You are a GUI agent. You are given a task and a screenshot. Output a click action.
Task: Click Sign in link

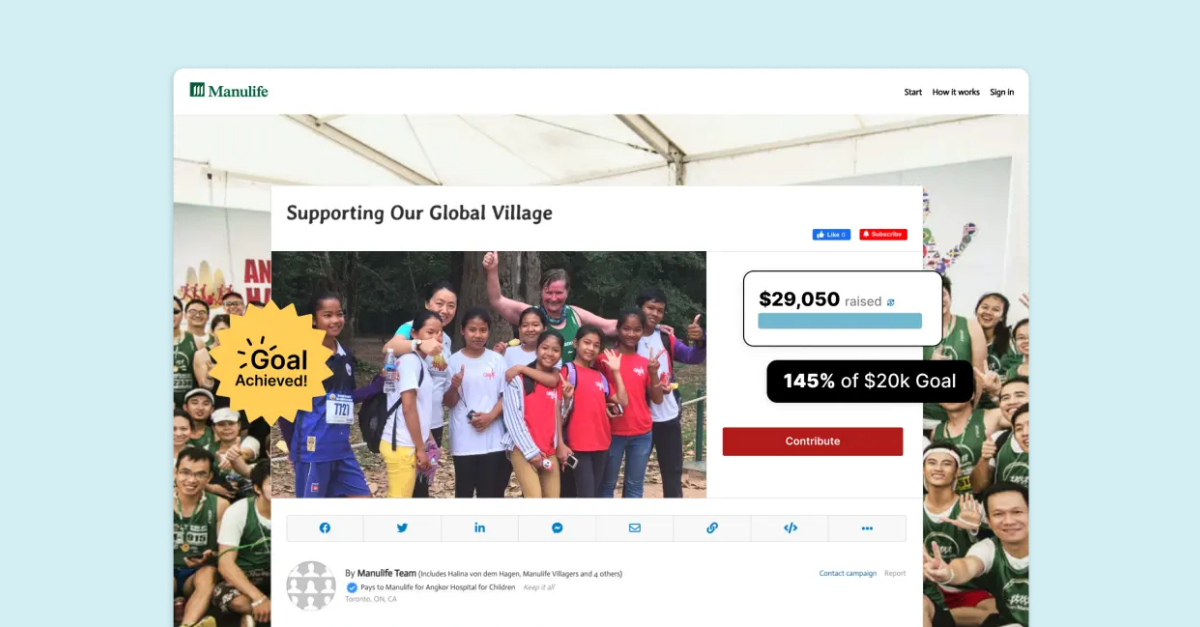point(1002,92)
